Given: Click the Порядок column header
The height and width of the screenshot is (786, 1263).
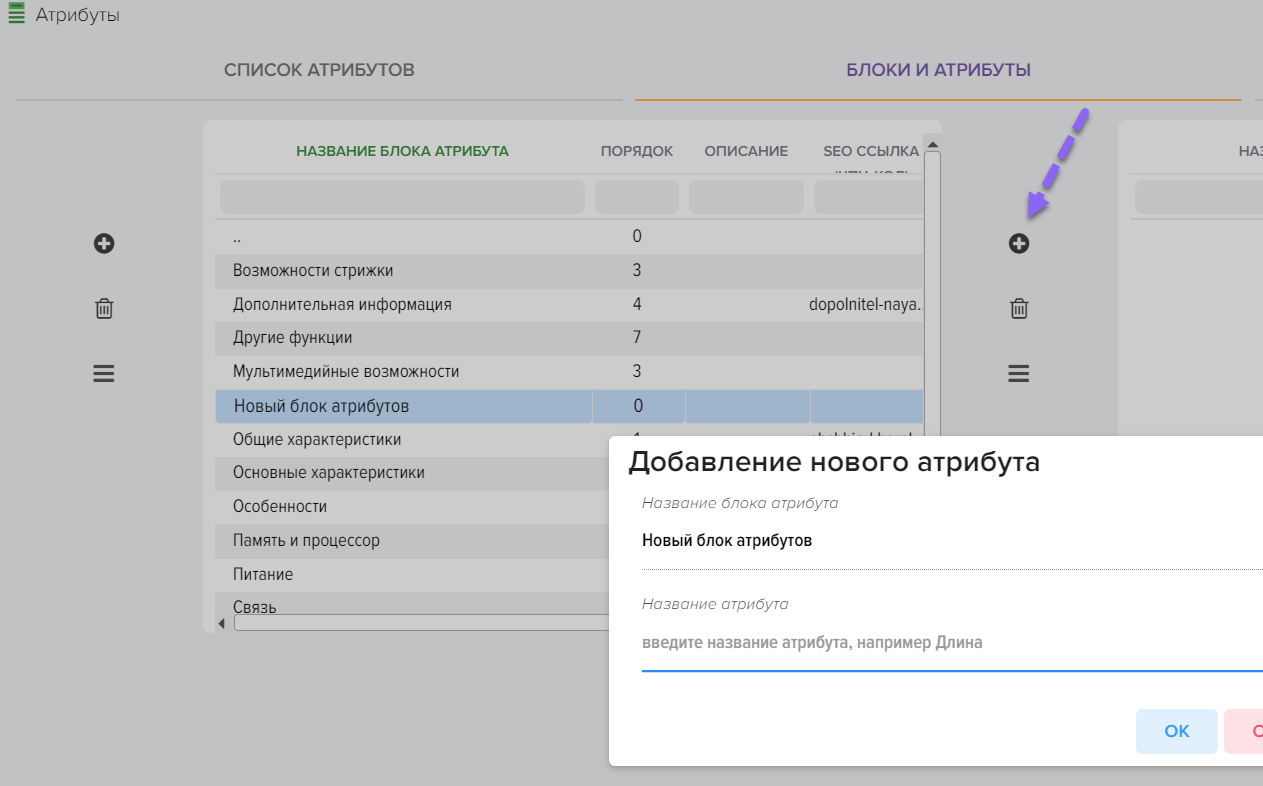Looking at the screenshot, I should tap(636, 151).
